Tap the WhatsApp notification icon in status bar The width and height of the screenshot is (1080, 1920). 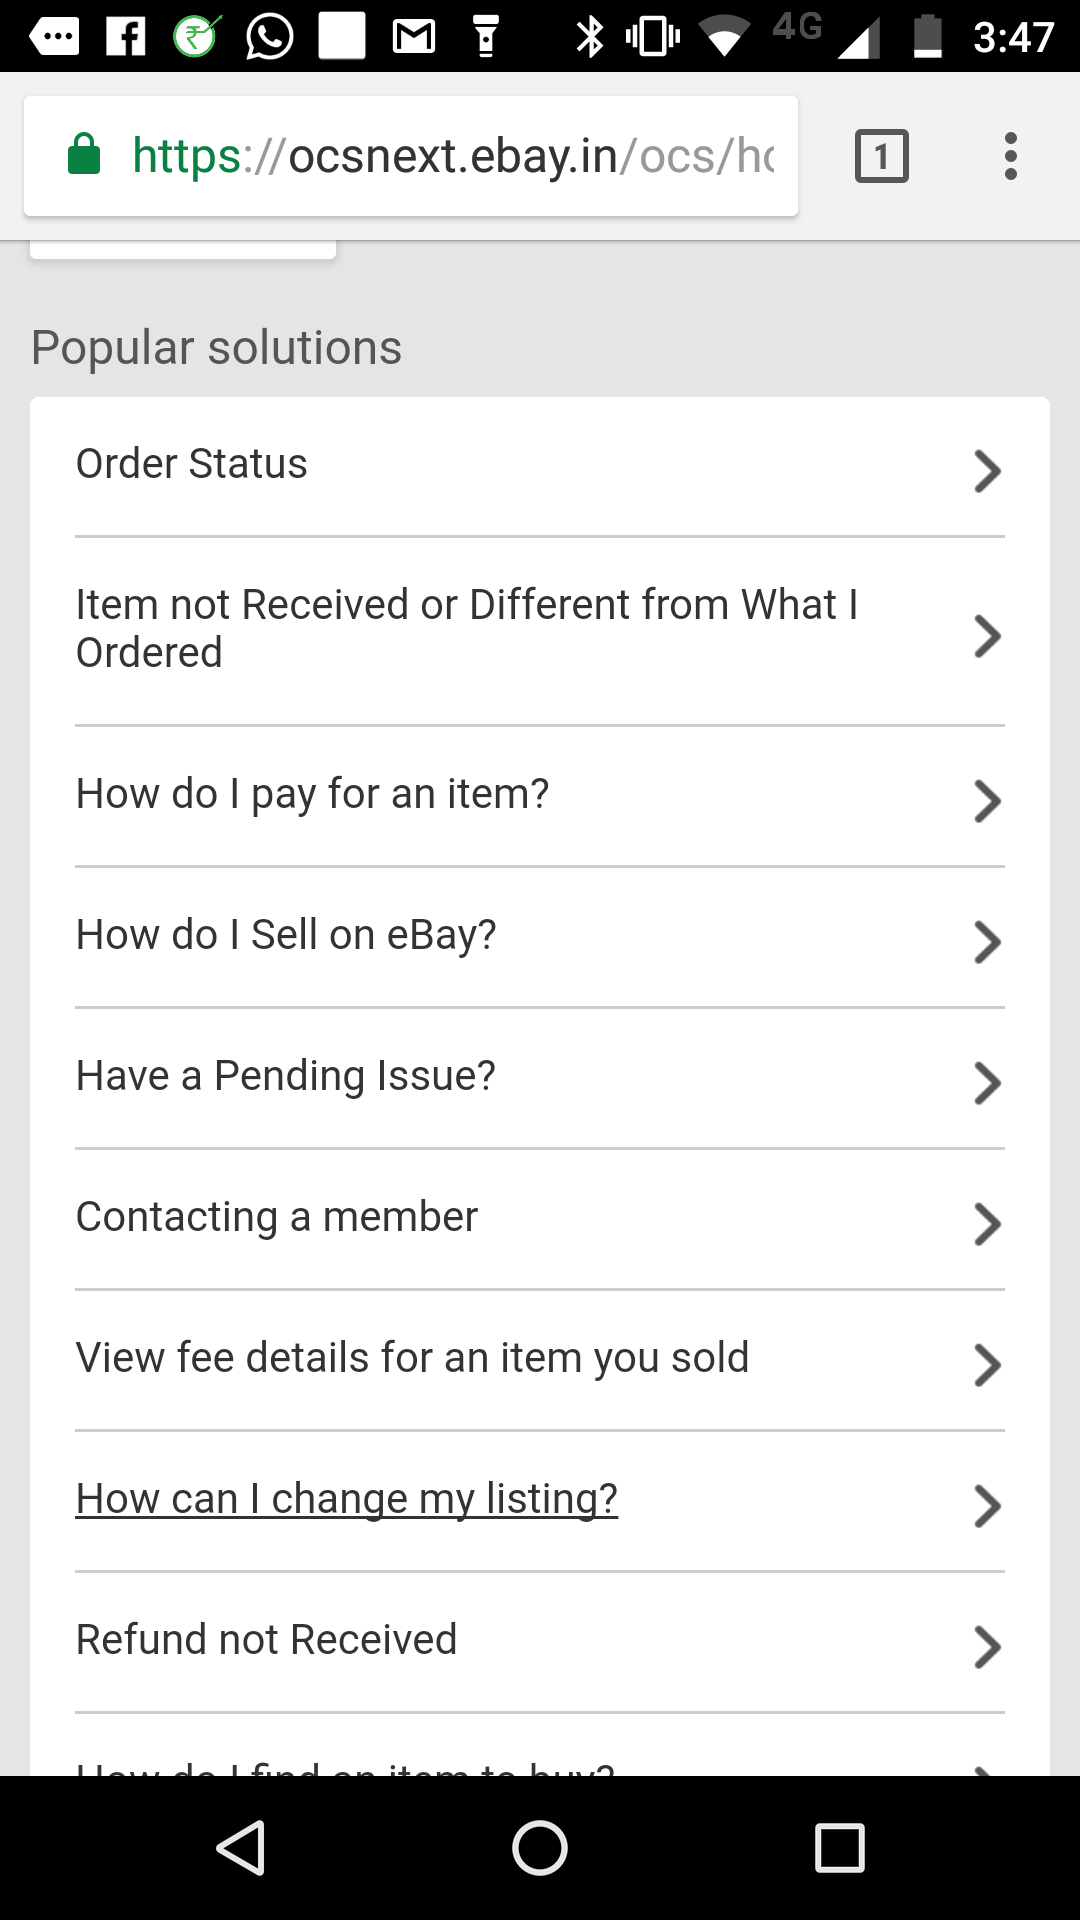click(x=269, y=37)
